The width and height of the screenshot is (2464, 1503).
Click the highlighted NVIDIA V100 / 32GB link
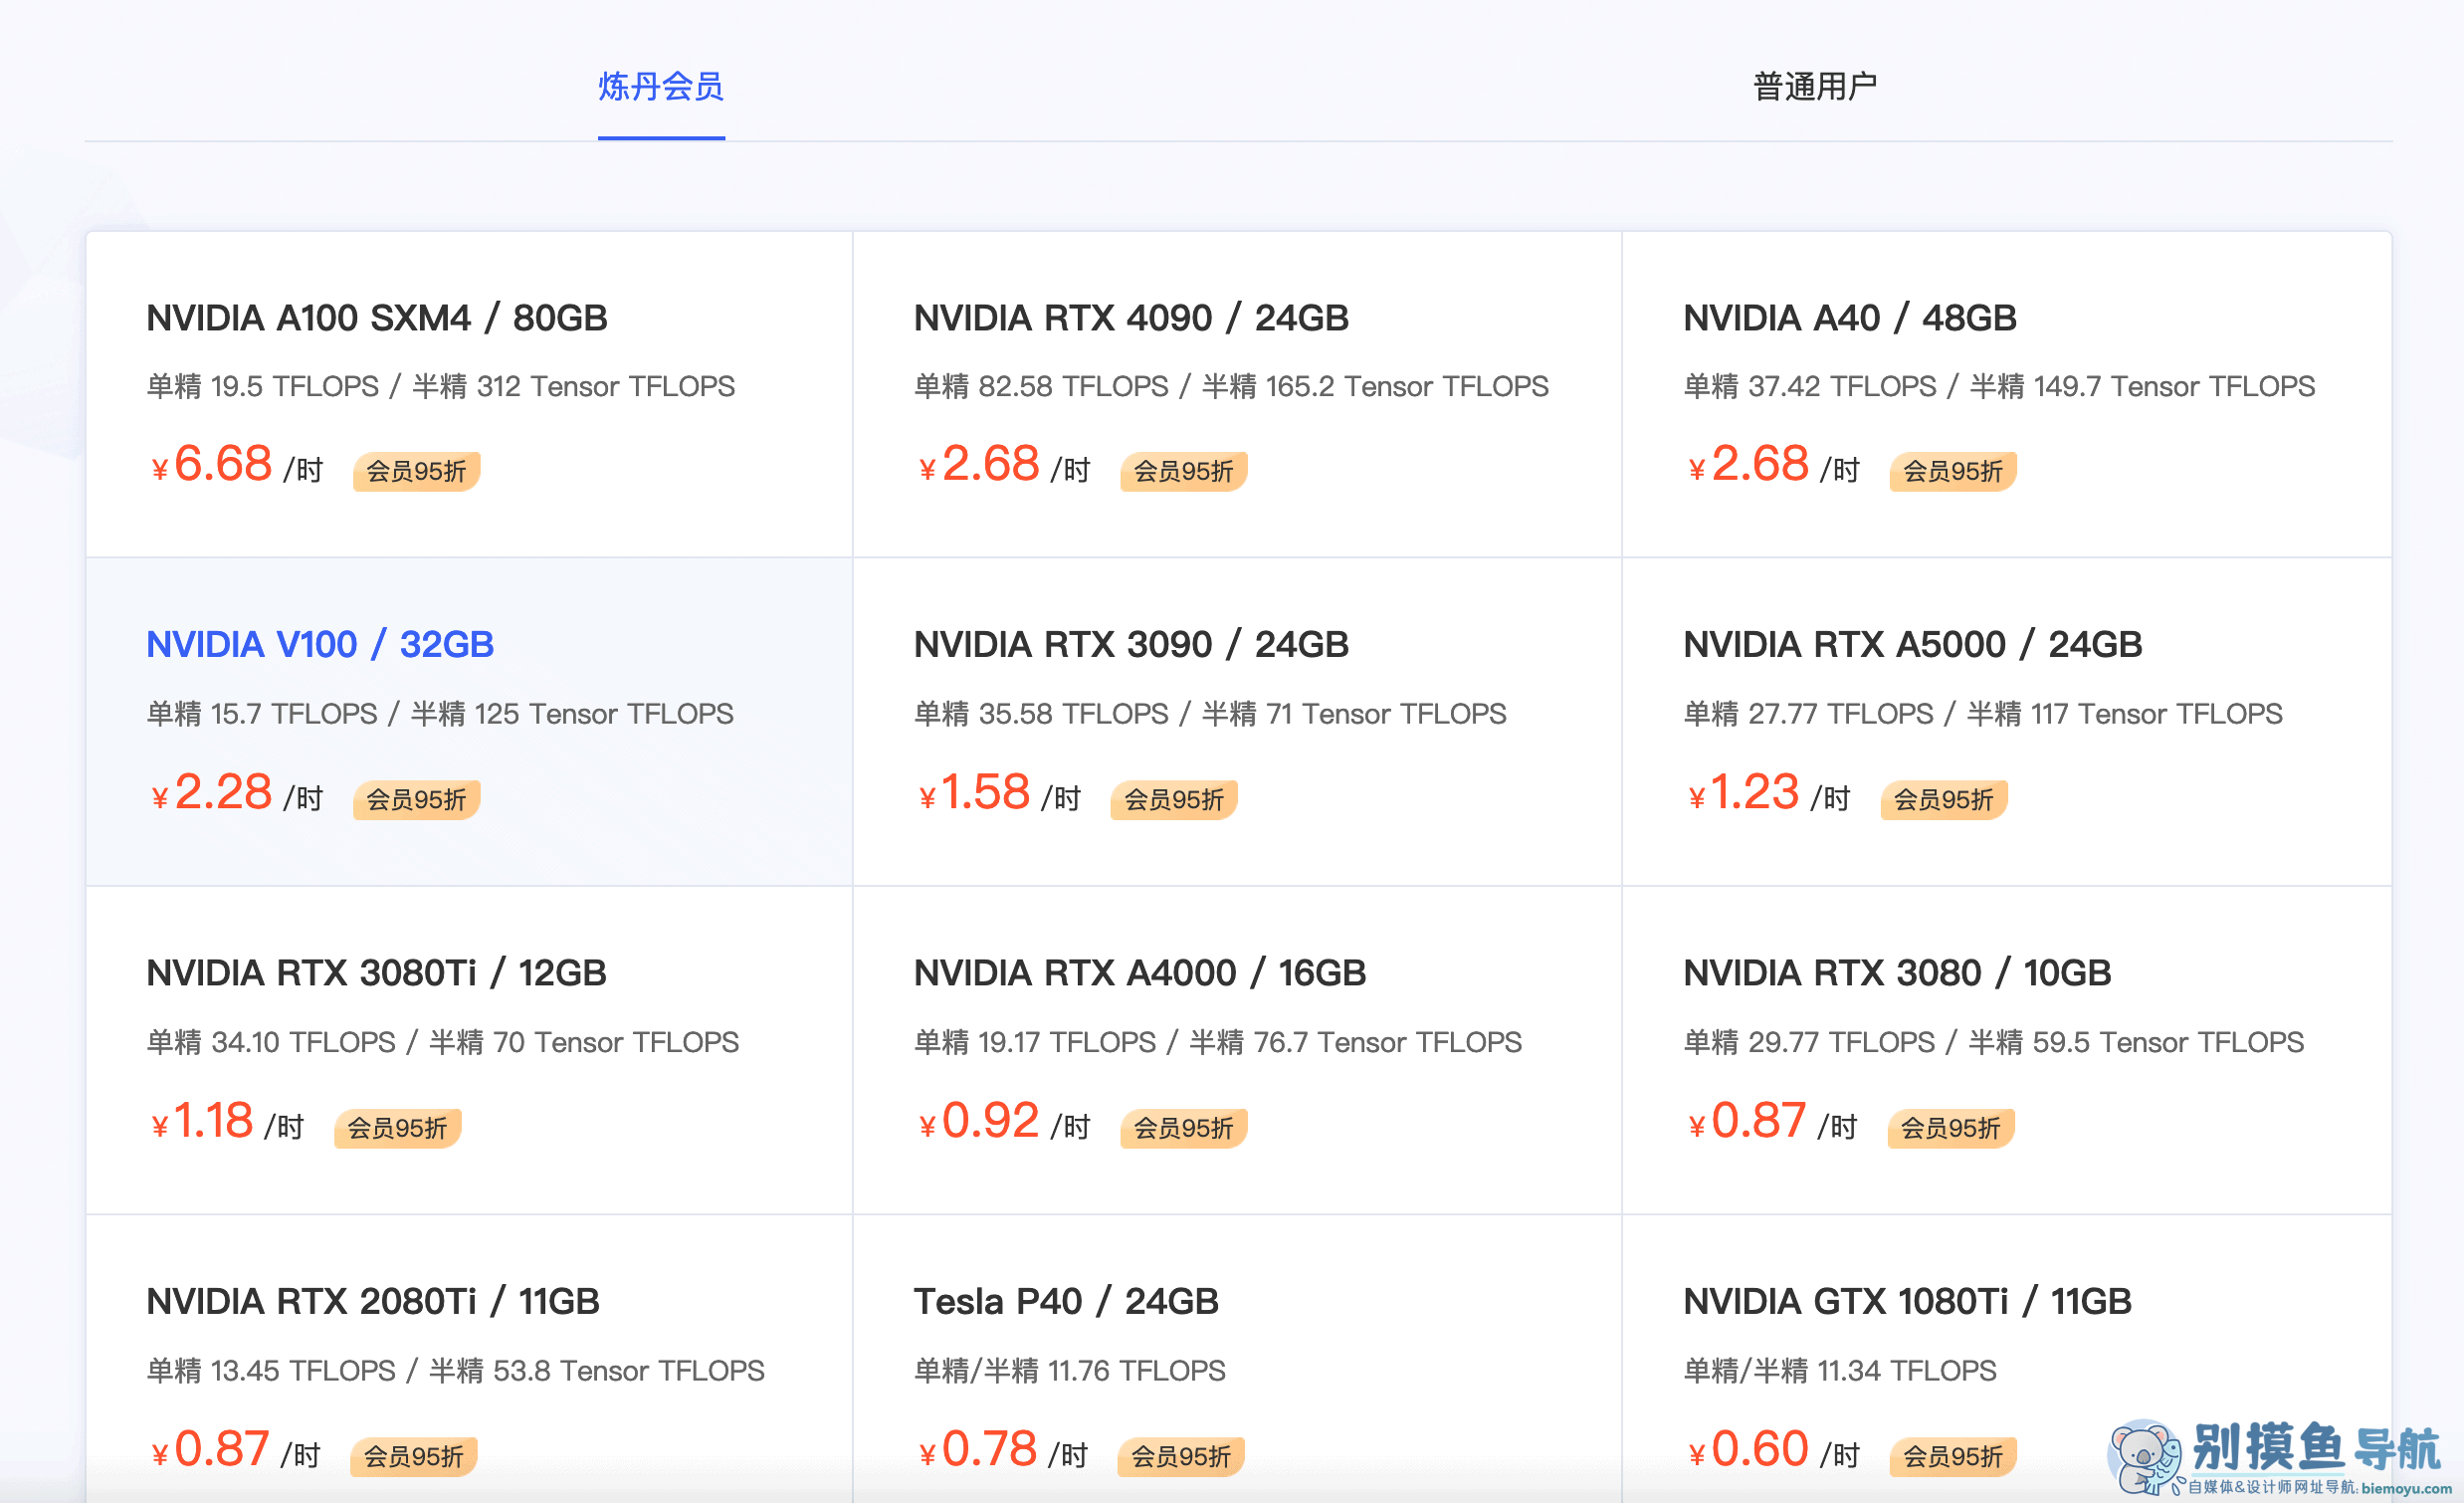[x=320, y=645]
